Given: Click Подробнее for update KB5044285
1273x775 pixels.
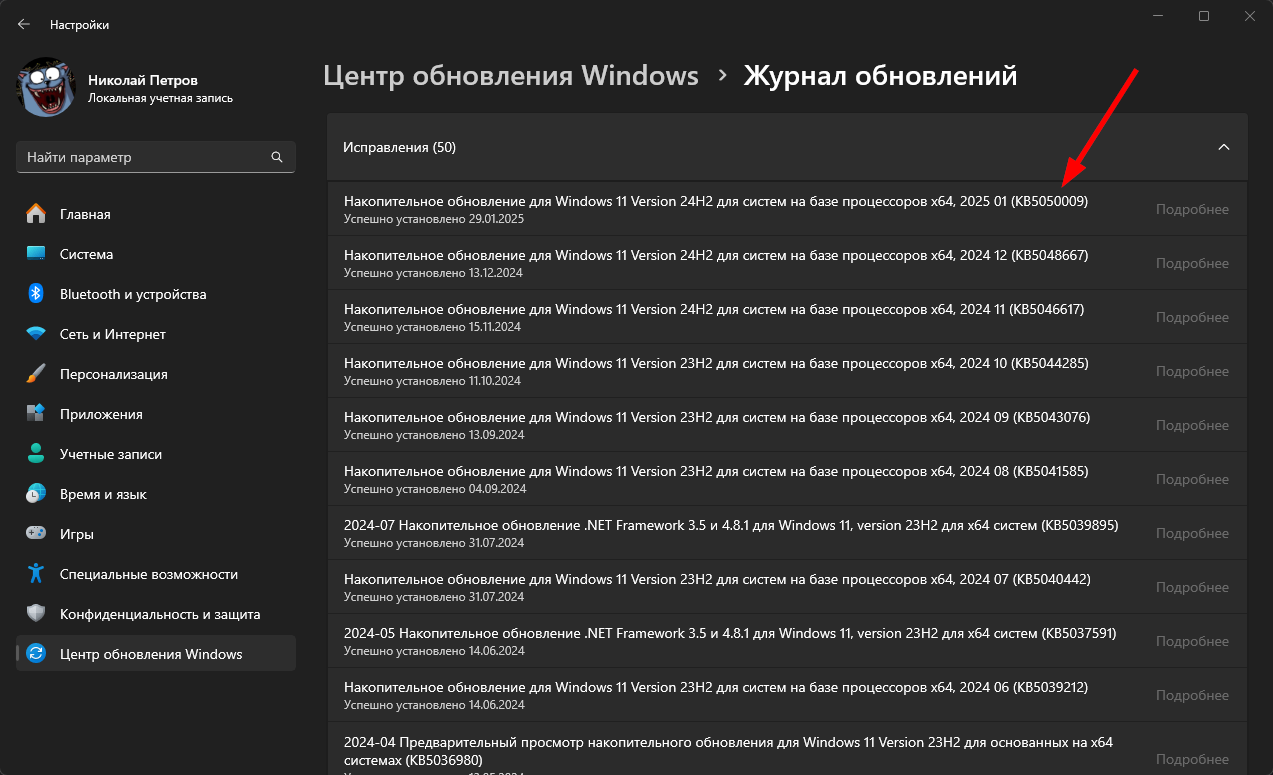Looking at the screenshot, I should pyautogui.click(x=1192, y=371).
